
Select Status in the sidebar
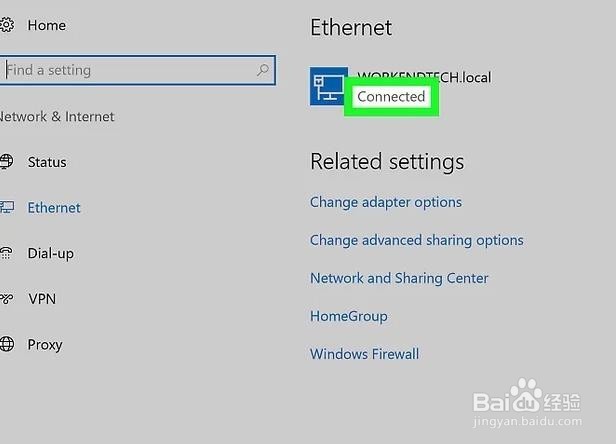pos(47,162)
